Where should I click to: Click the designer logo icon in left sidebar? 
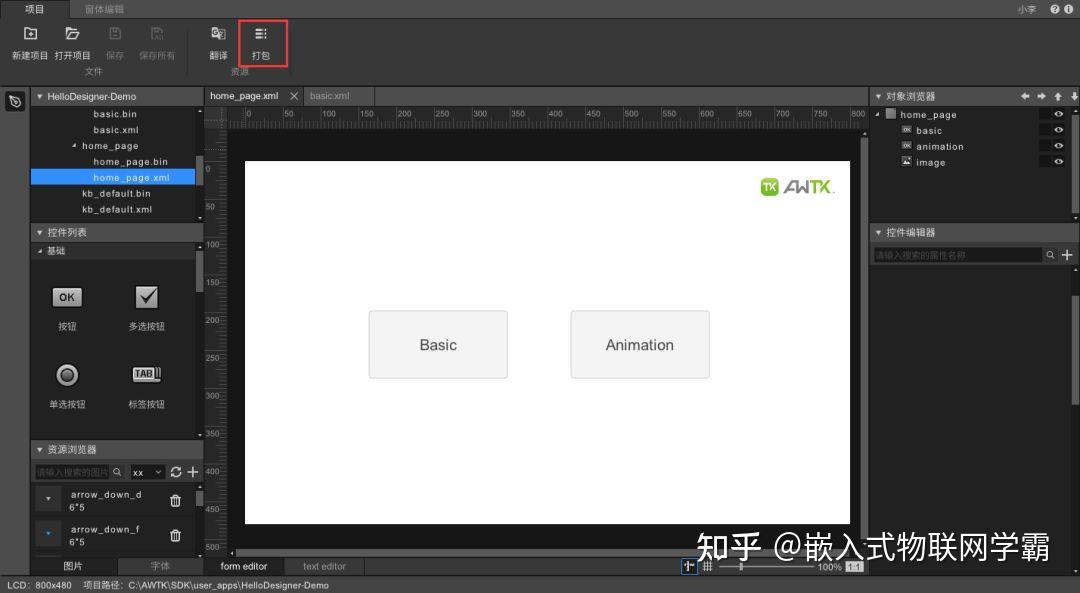click(15, 101)
